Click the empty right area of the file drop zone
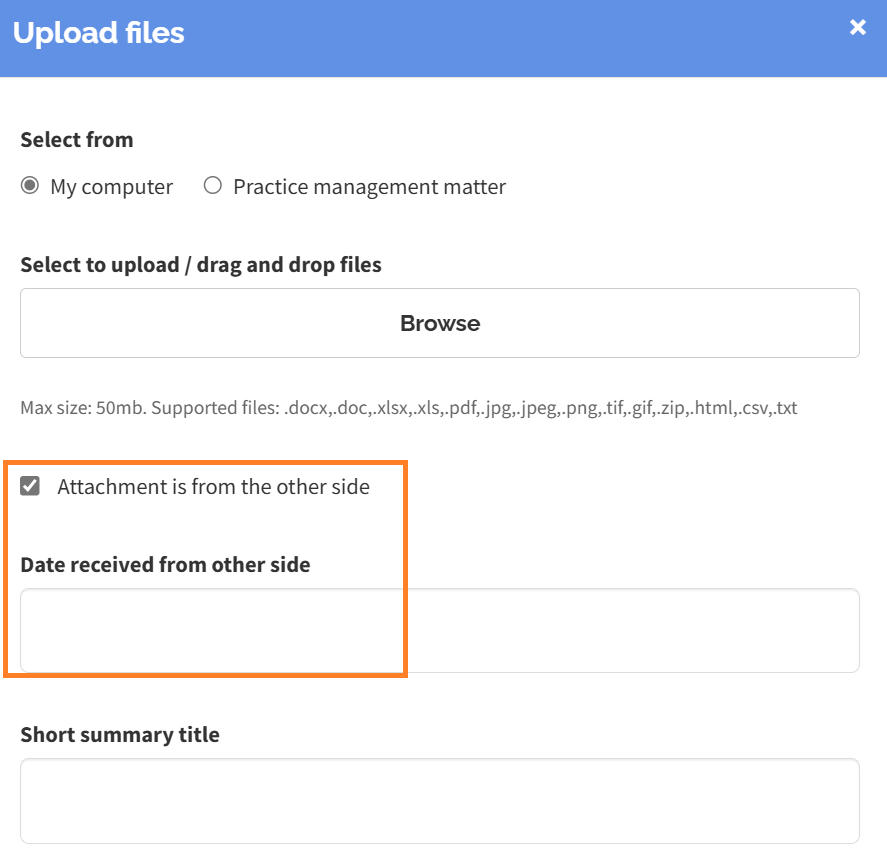This screenshot has width=887, height=854. coord(707,323)
